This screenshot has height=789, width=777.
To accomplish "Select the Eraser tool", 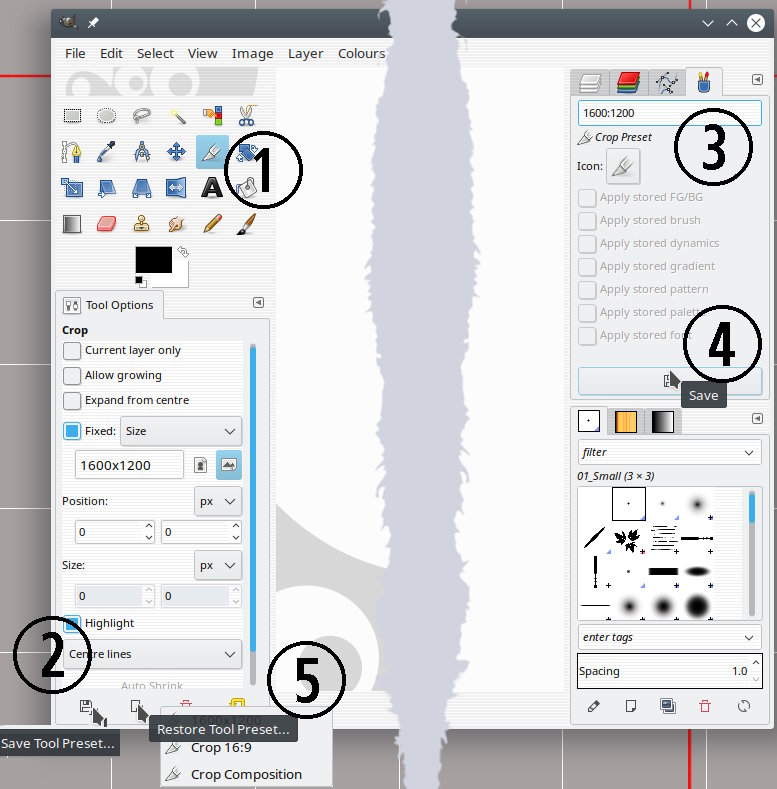I will coord(107,224).
